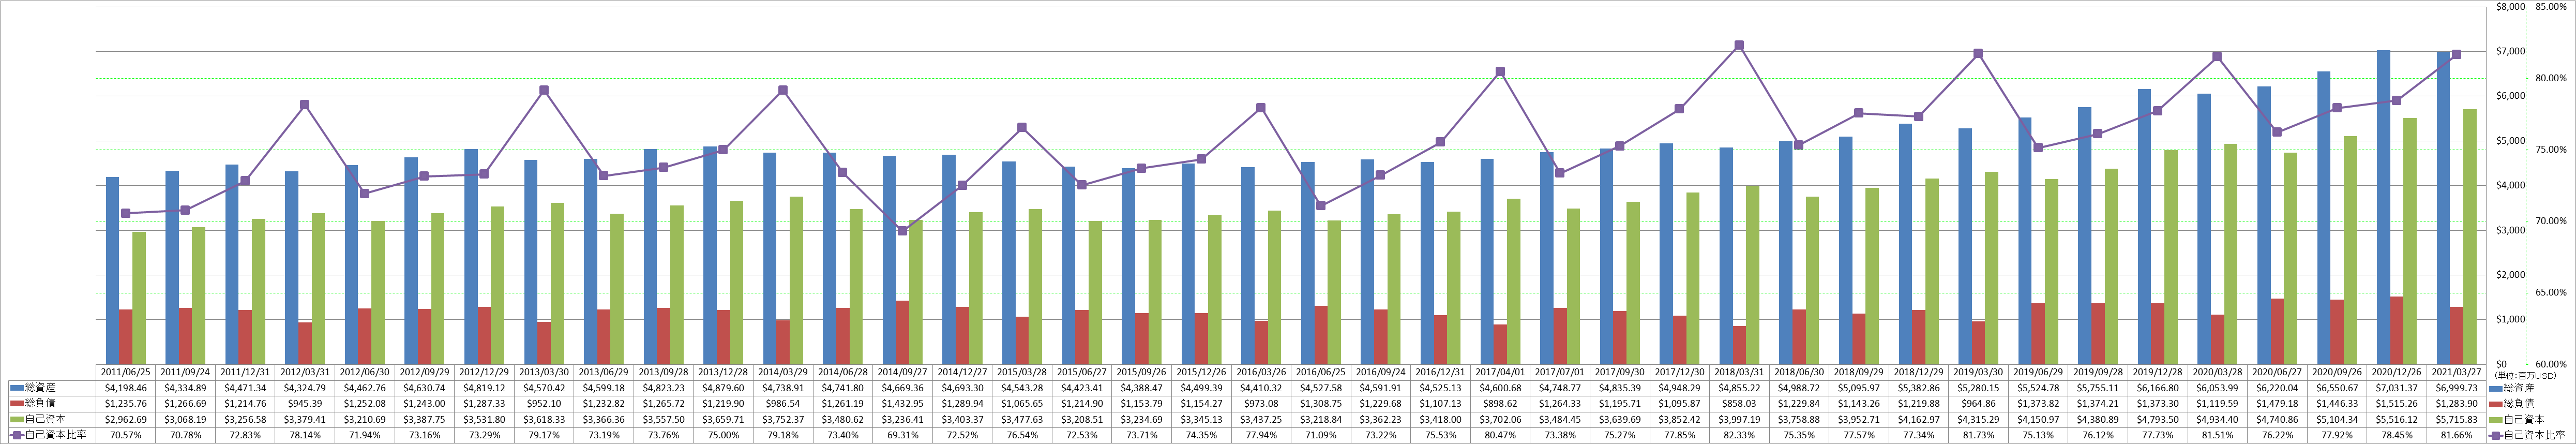Click the red 総負債 bar for 2011/06/25

point(126,337)
